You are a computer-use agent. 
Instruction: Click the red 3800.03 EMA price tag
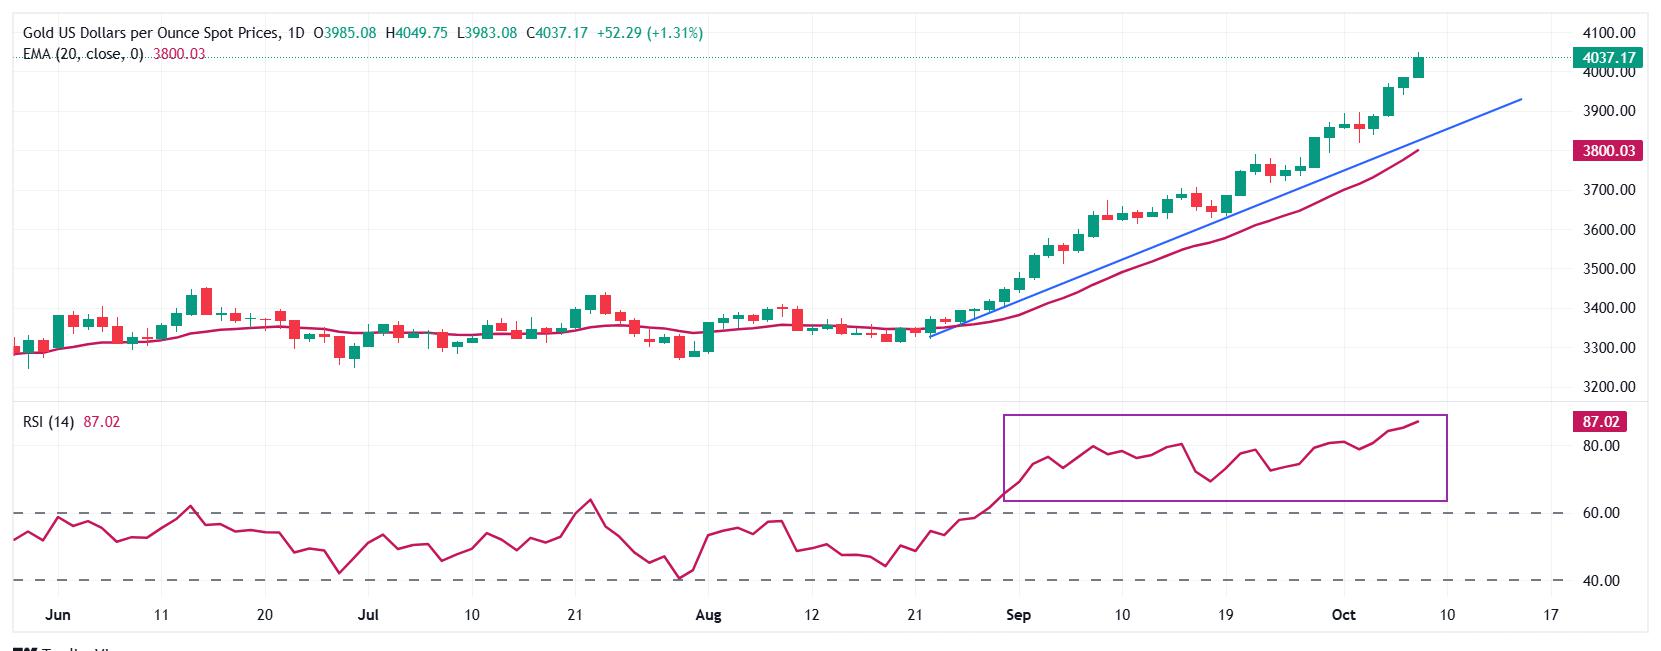pos(1608,151)
